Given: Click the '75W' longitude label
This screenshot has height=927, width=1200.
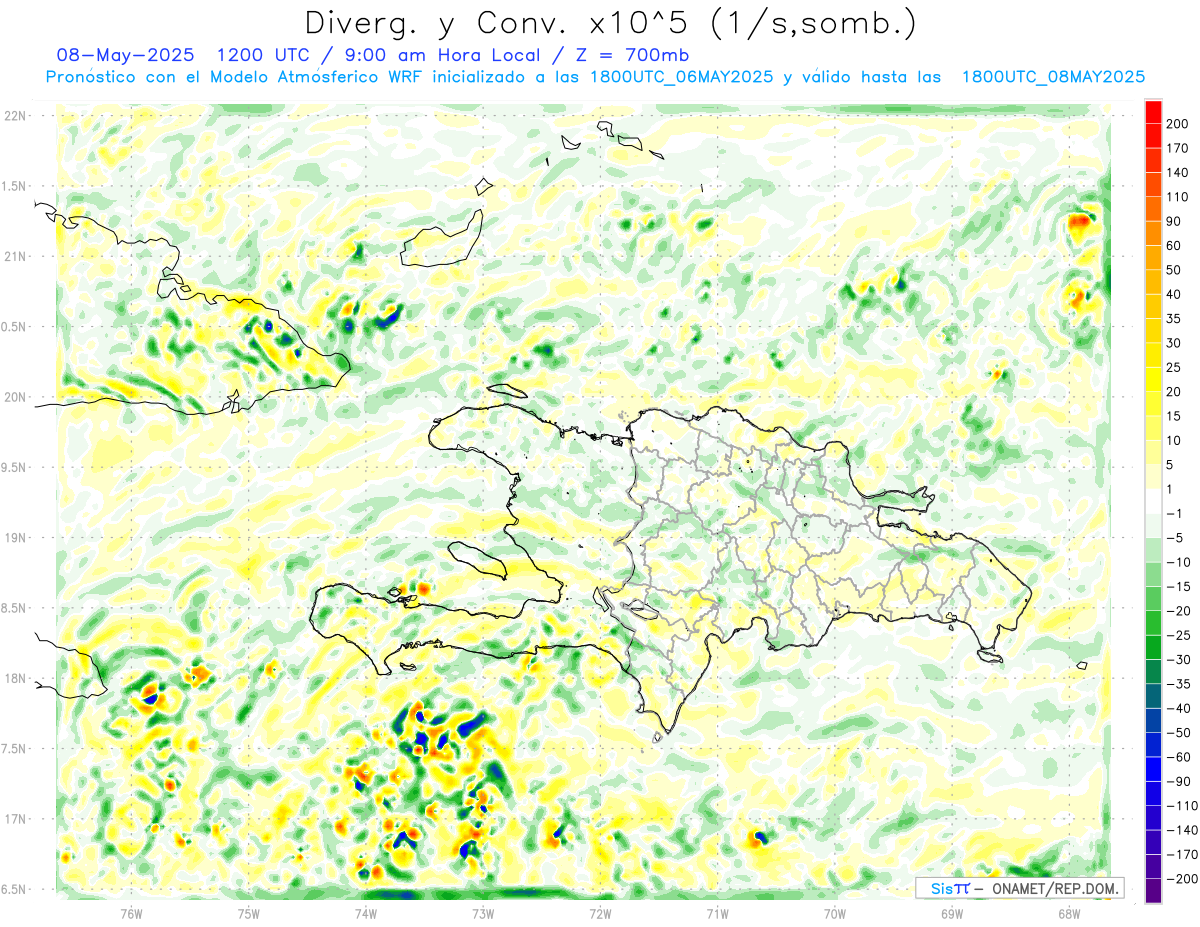Looking at the screenshot, I should [248, 914].
